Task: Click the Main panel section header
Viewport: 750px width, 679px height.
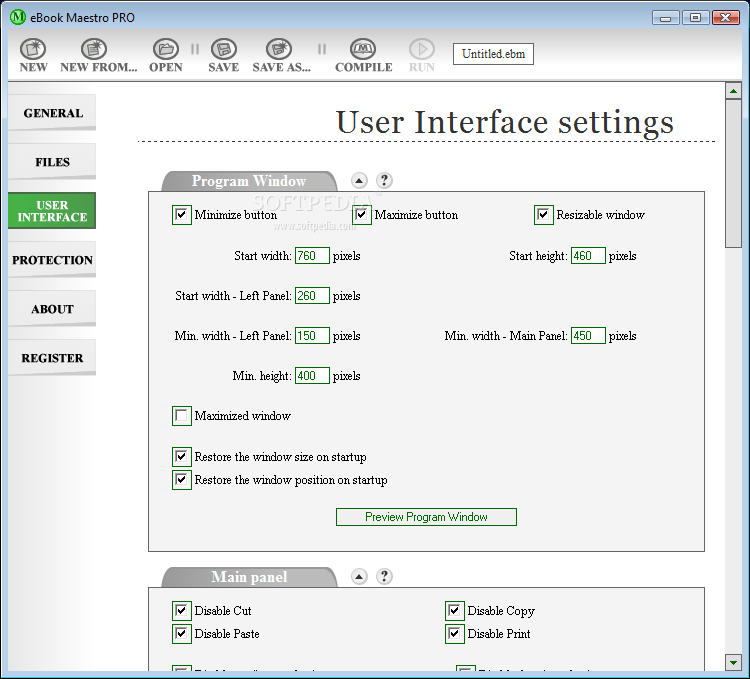Action: [249, 577]
